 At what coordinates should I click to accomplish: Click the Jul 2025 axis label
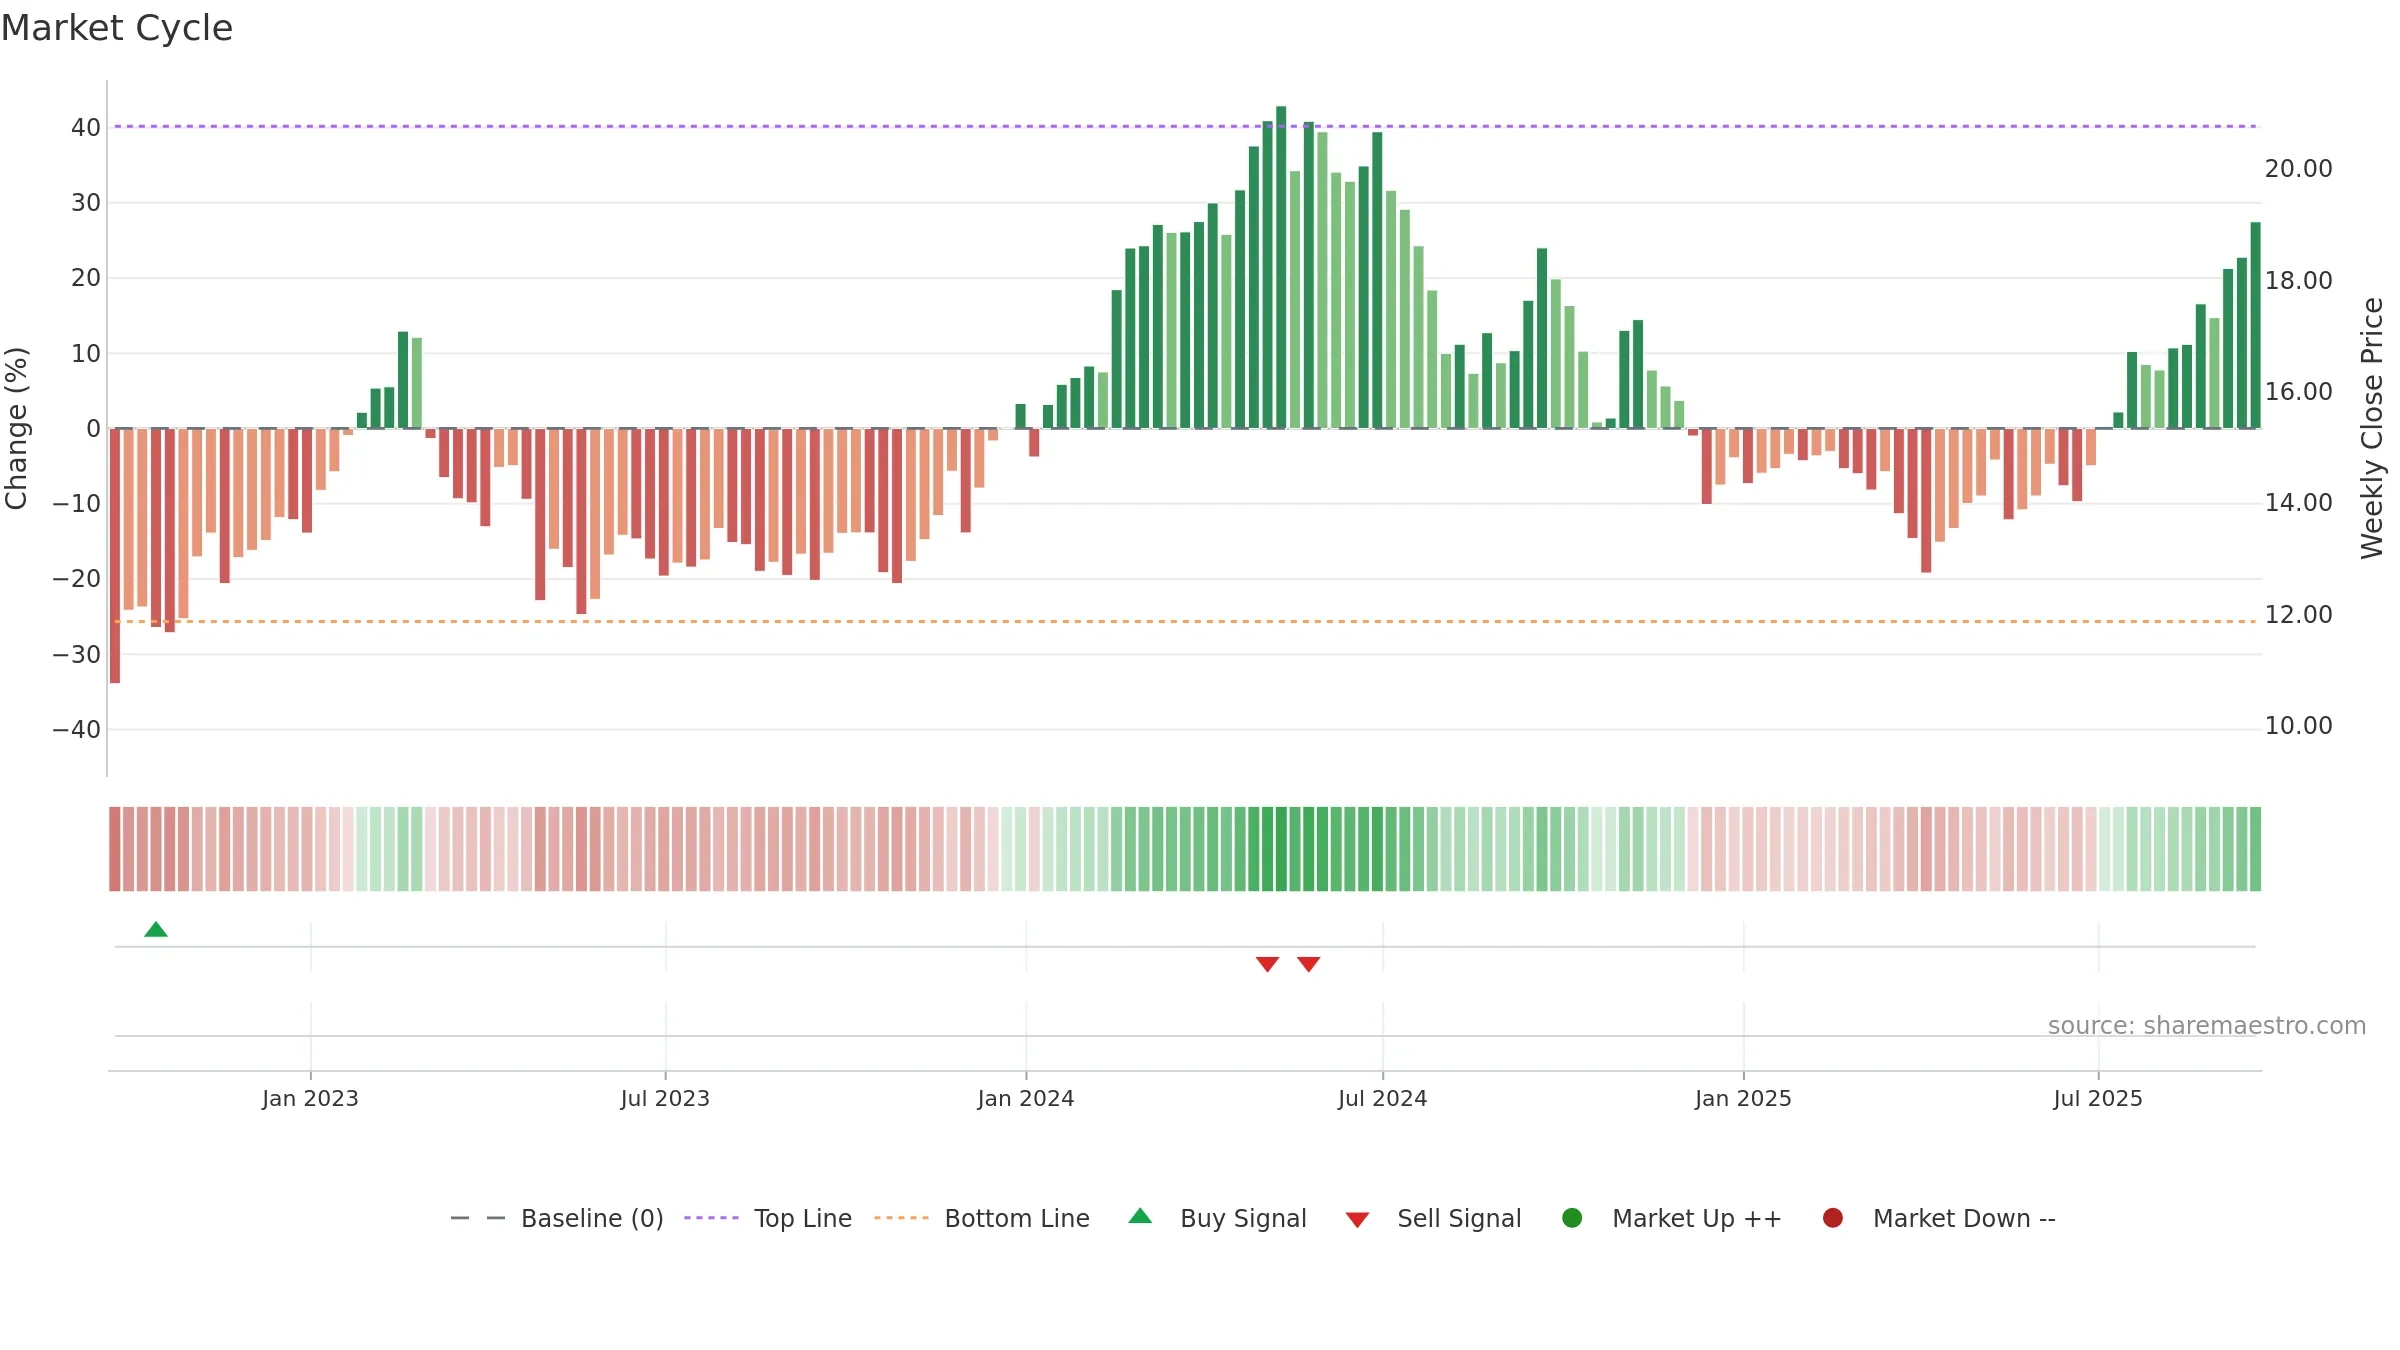(x=2098, y=1099)
